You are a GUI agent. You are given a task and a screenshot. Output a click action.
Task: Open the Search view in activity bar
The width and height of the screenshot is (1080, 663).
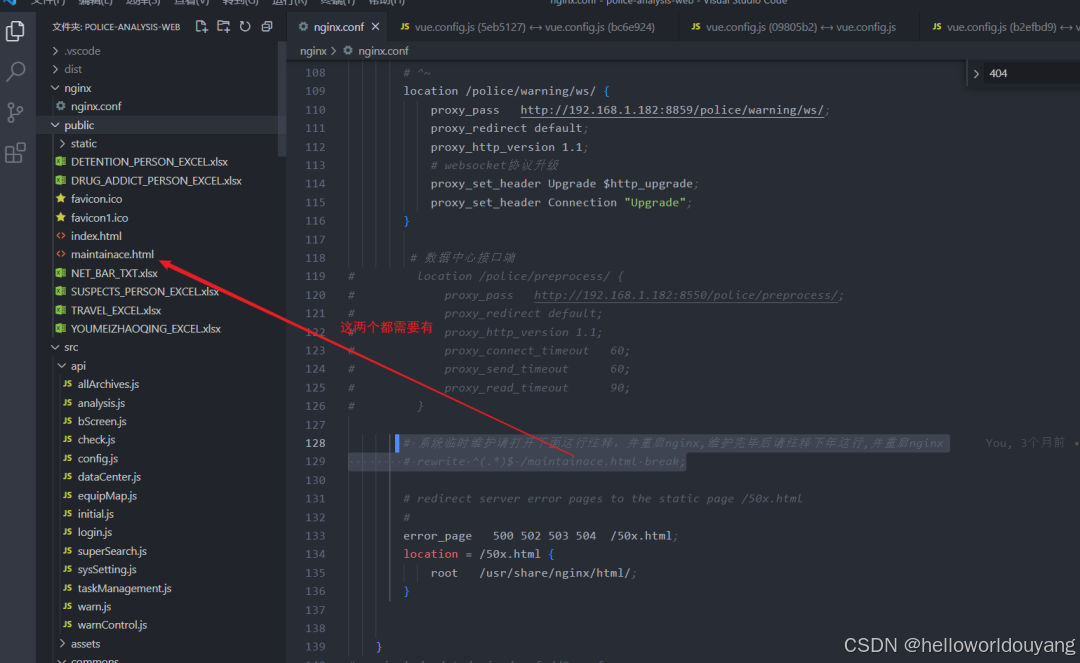coord(15,72)
